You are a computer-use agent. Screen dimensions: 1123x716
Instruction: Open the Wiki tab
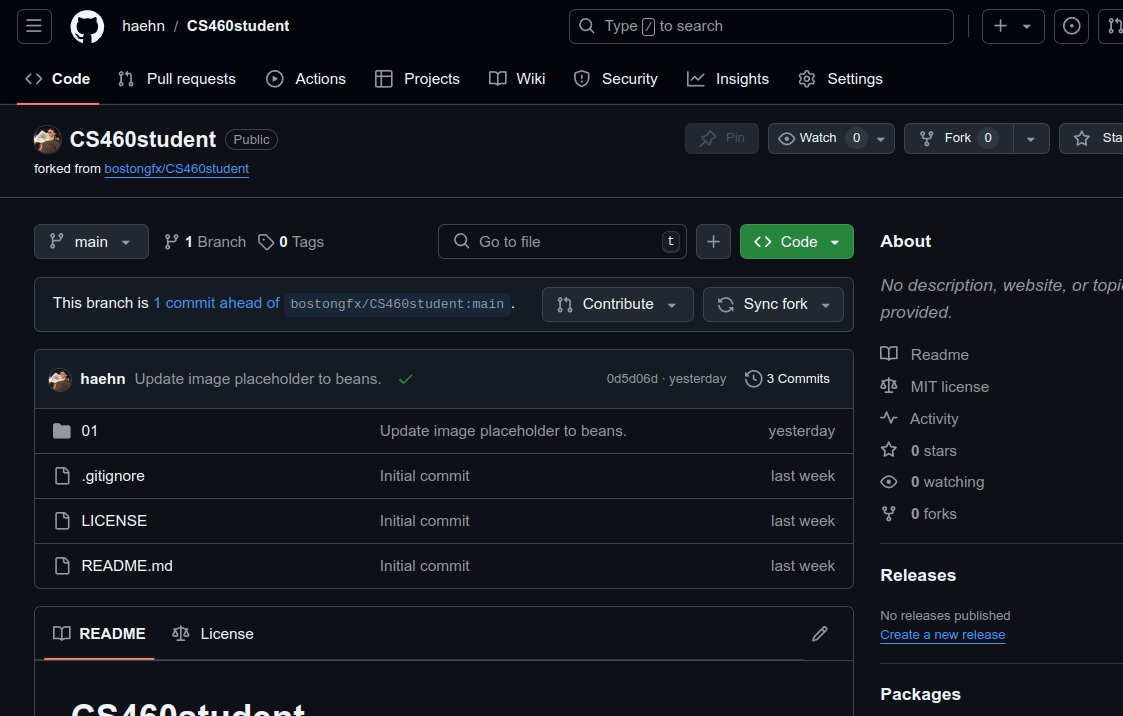coord(517,79)
